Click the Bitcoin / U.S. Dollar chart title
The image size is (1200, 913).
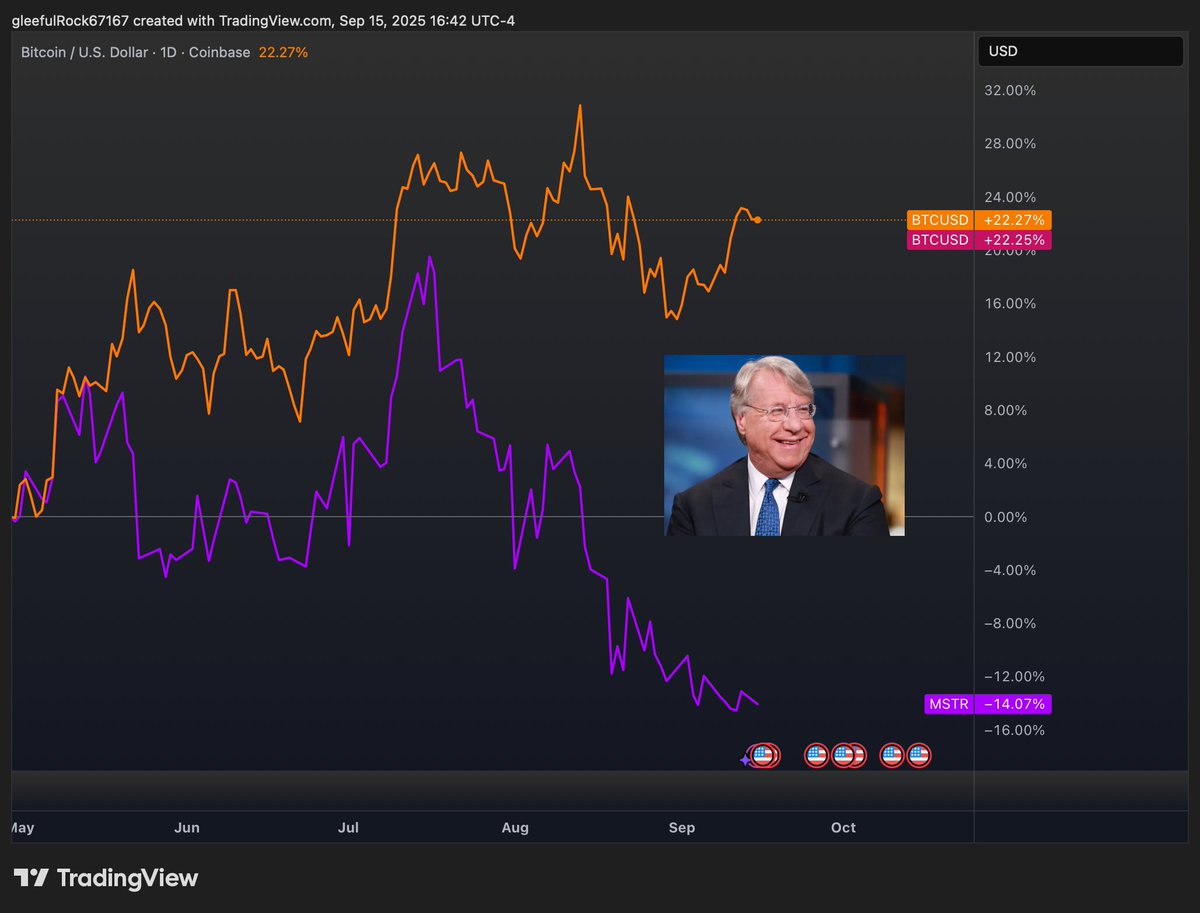(x=135, y=52)
